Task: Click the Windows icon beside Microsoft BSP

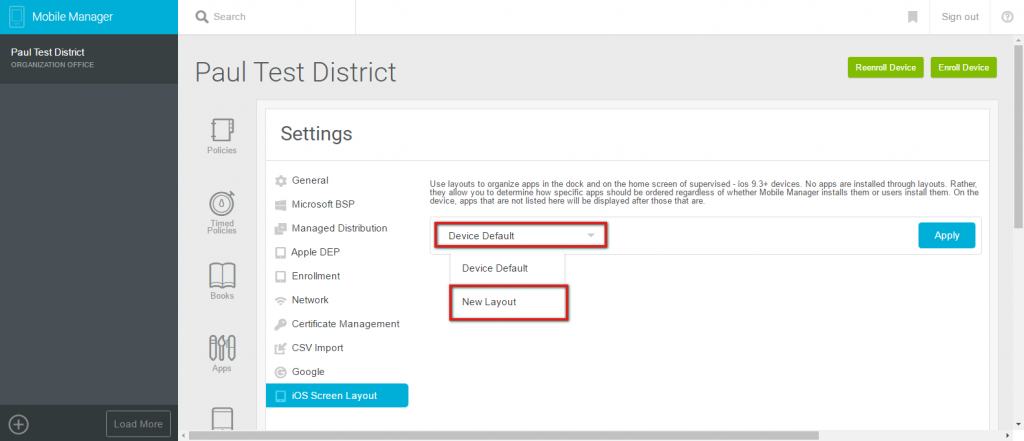Action: tap(281, 204)
